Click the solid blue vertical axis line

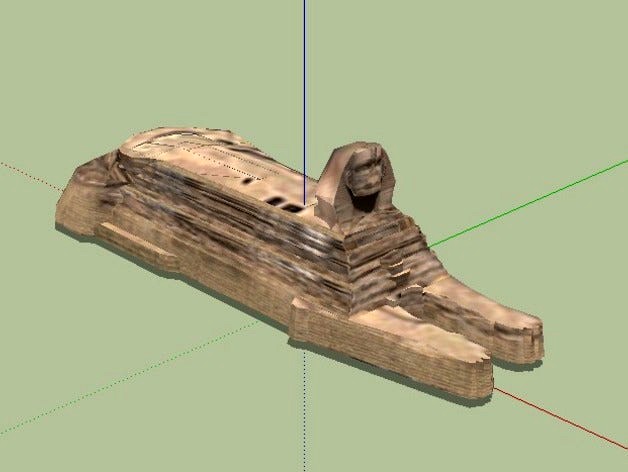click(x=304, y=102)
